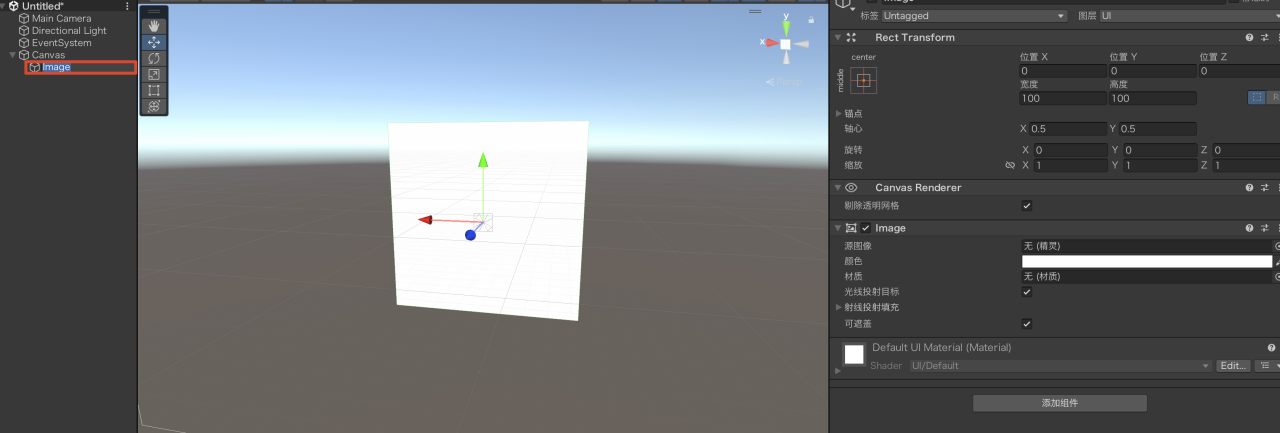Viewport: 1280px width, 433px height.
Task: Select the Scale tool
Action: coord(153,74)
